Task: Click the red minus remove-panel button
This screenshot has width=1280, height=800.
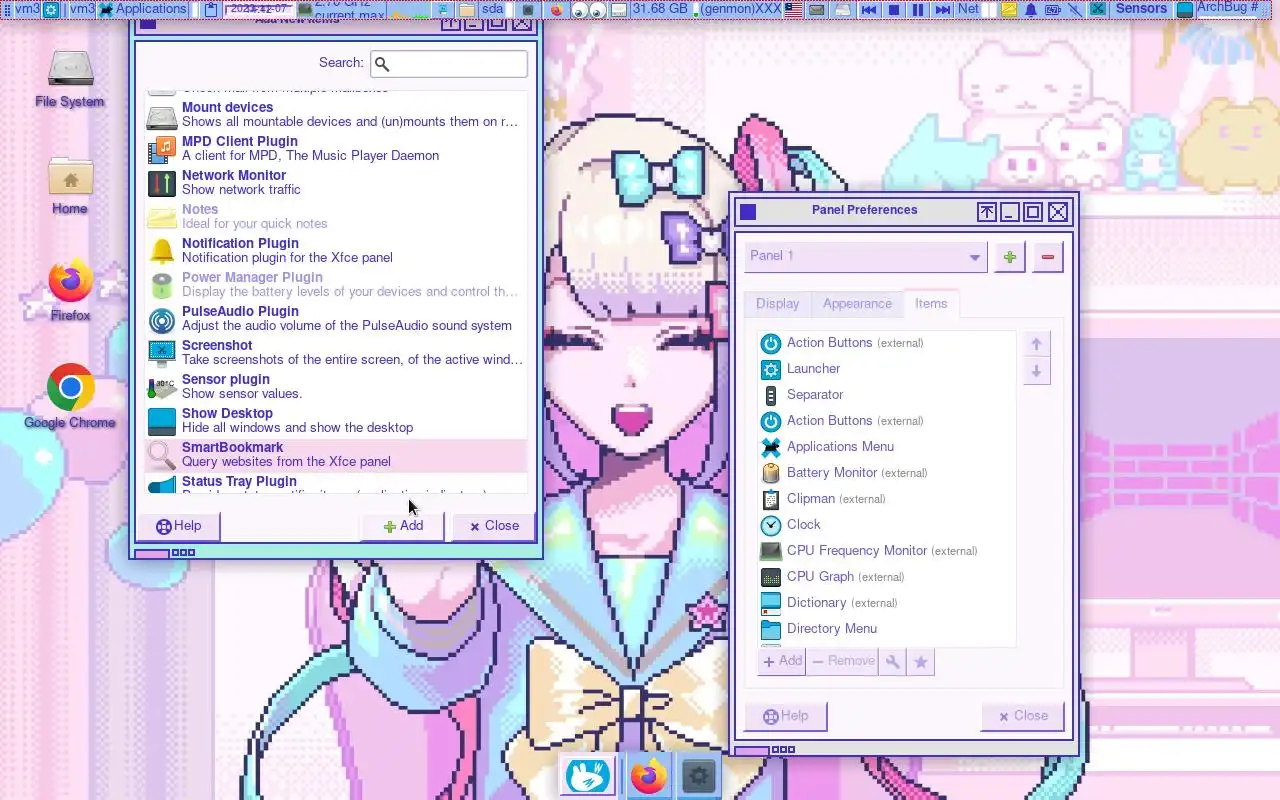Action: (x=1047, y=257)
